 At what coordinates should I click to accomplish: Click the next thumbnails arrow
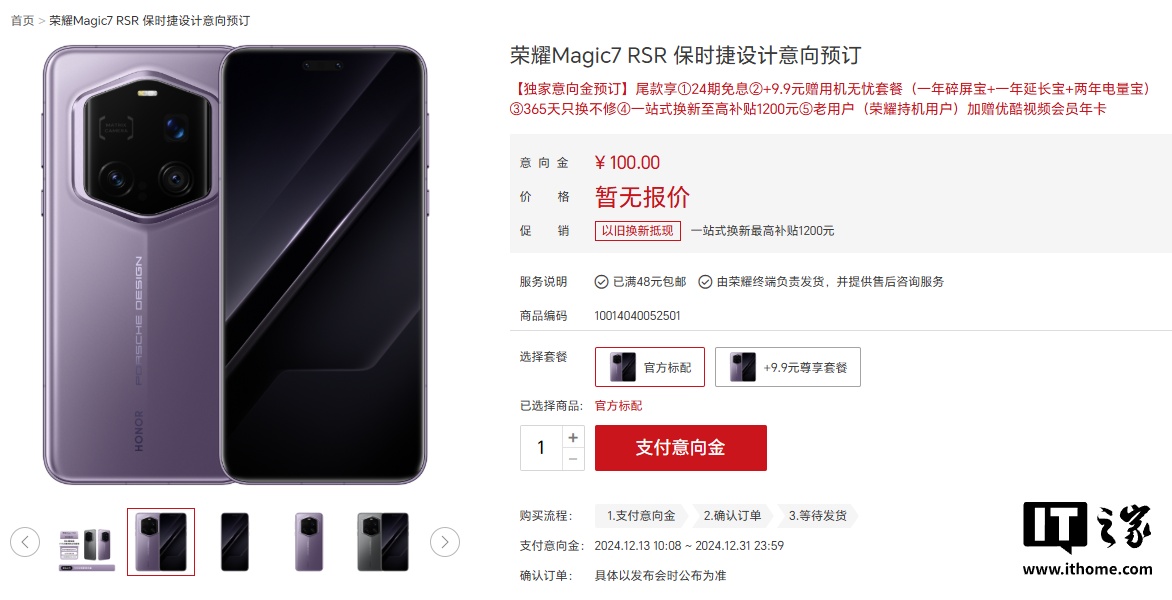point(445,542)
